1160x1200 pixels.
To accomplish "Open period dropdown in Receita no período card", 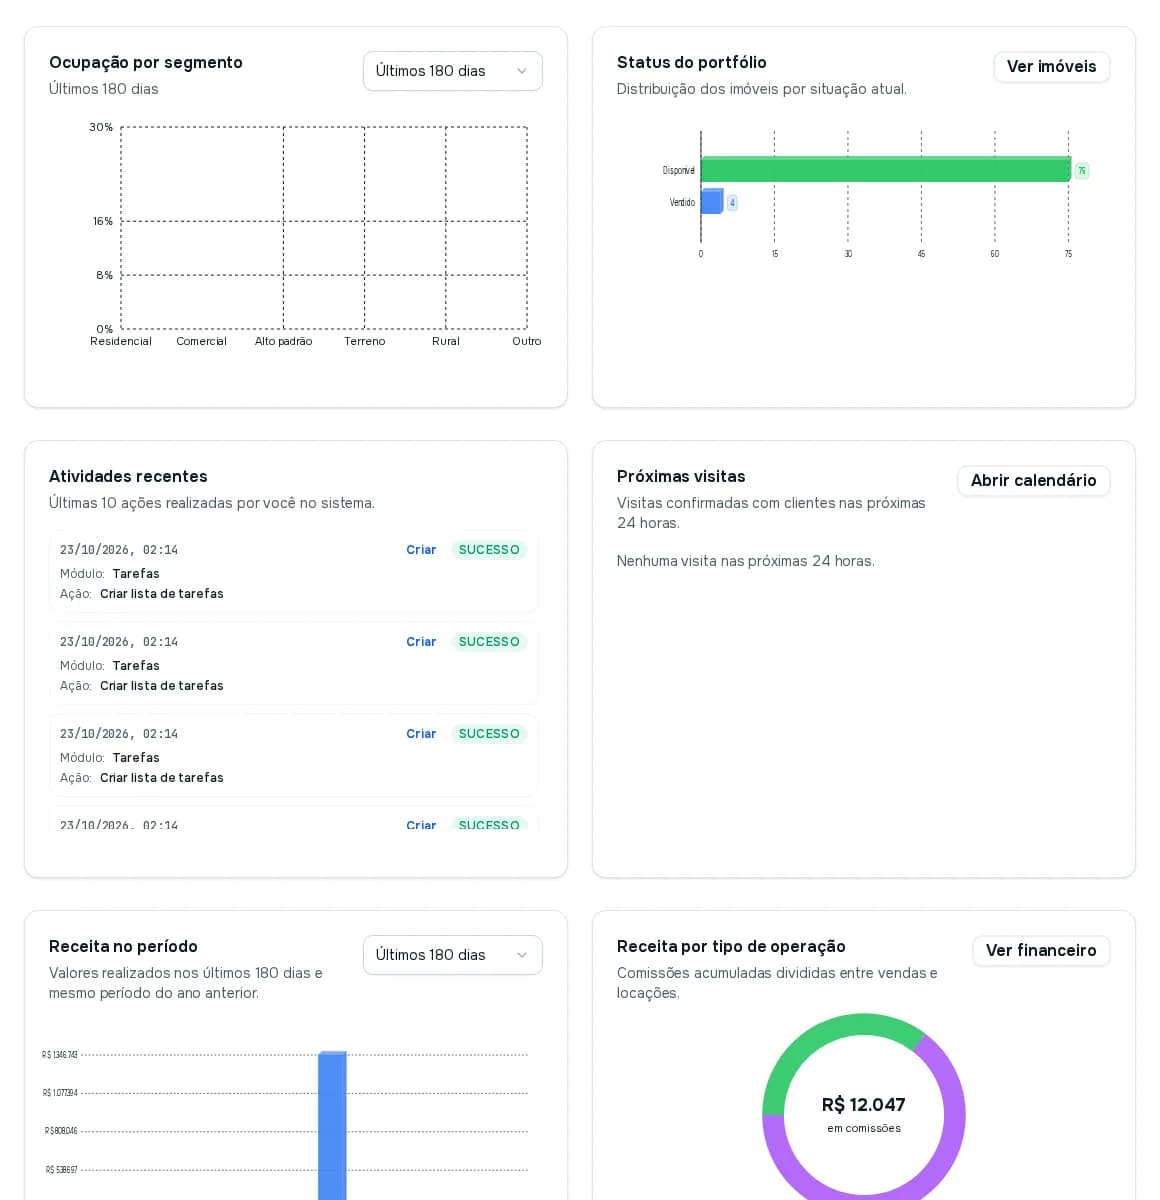I will point(452,955).
